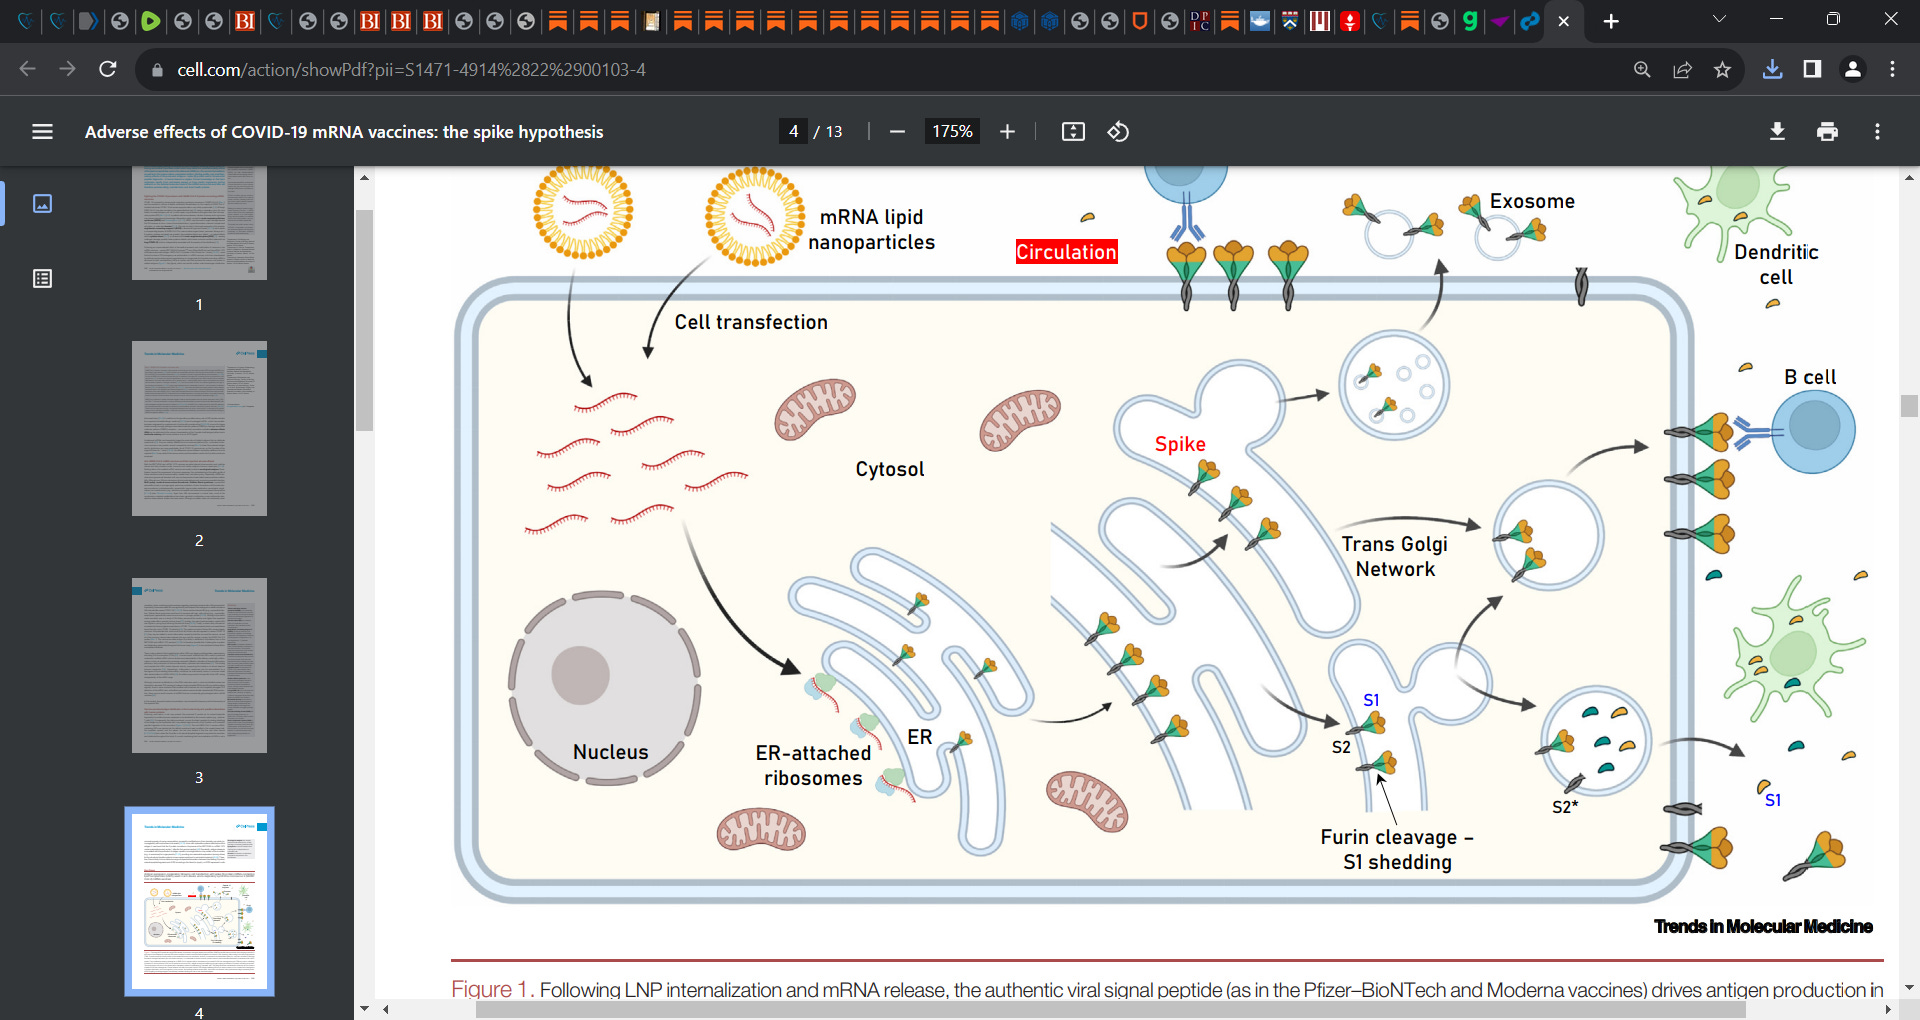Open the zoom/magnifier icon in the address bar

click(1642, 69)
